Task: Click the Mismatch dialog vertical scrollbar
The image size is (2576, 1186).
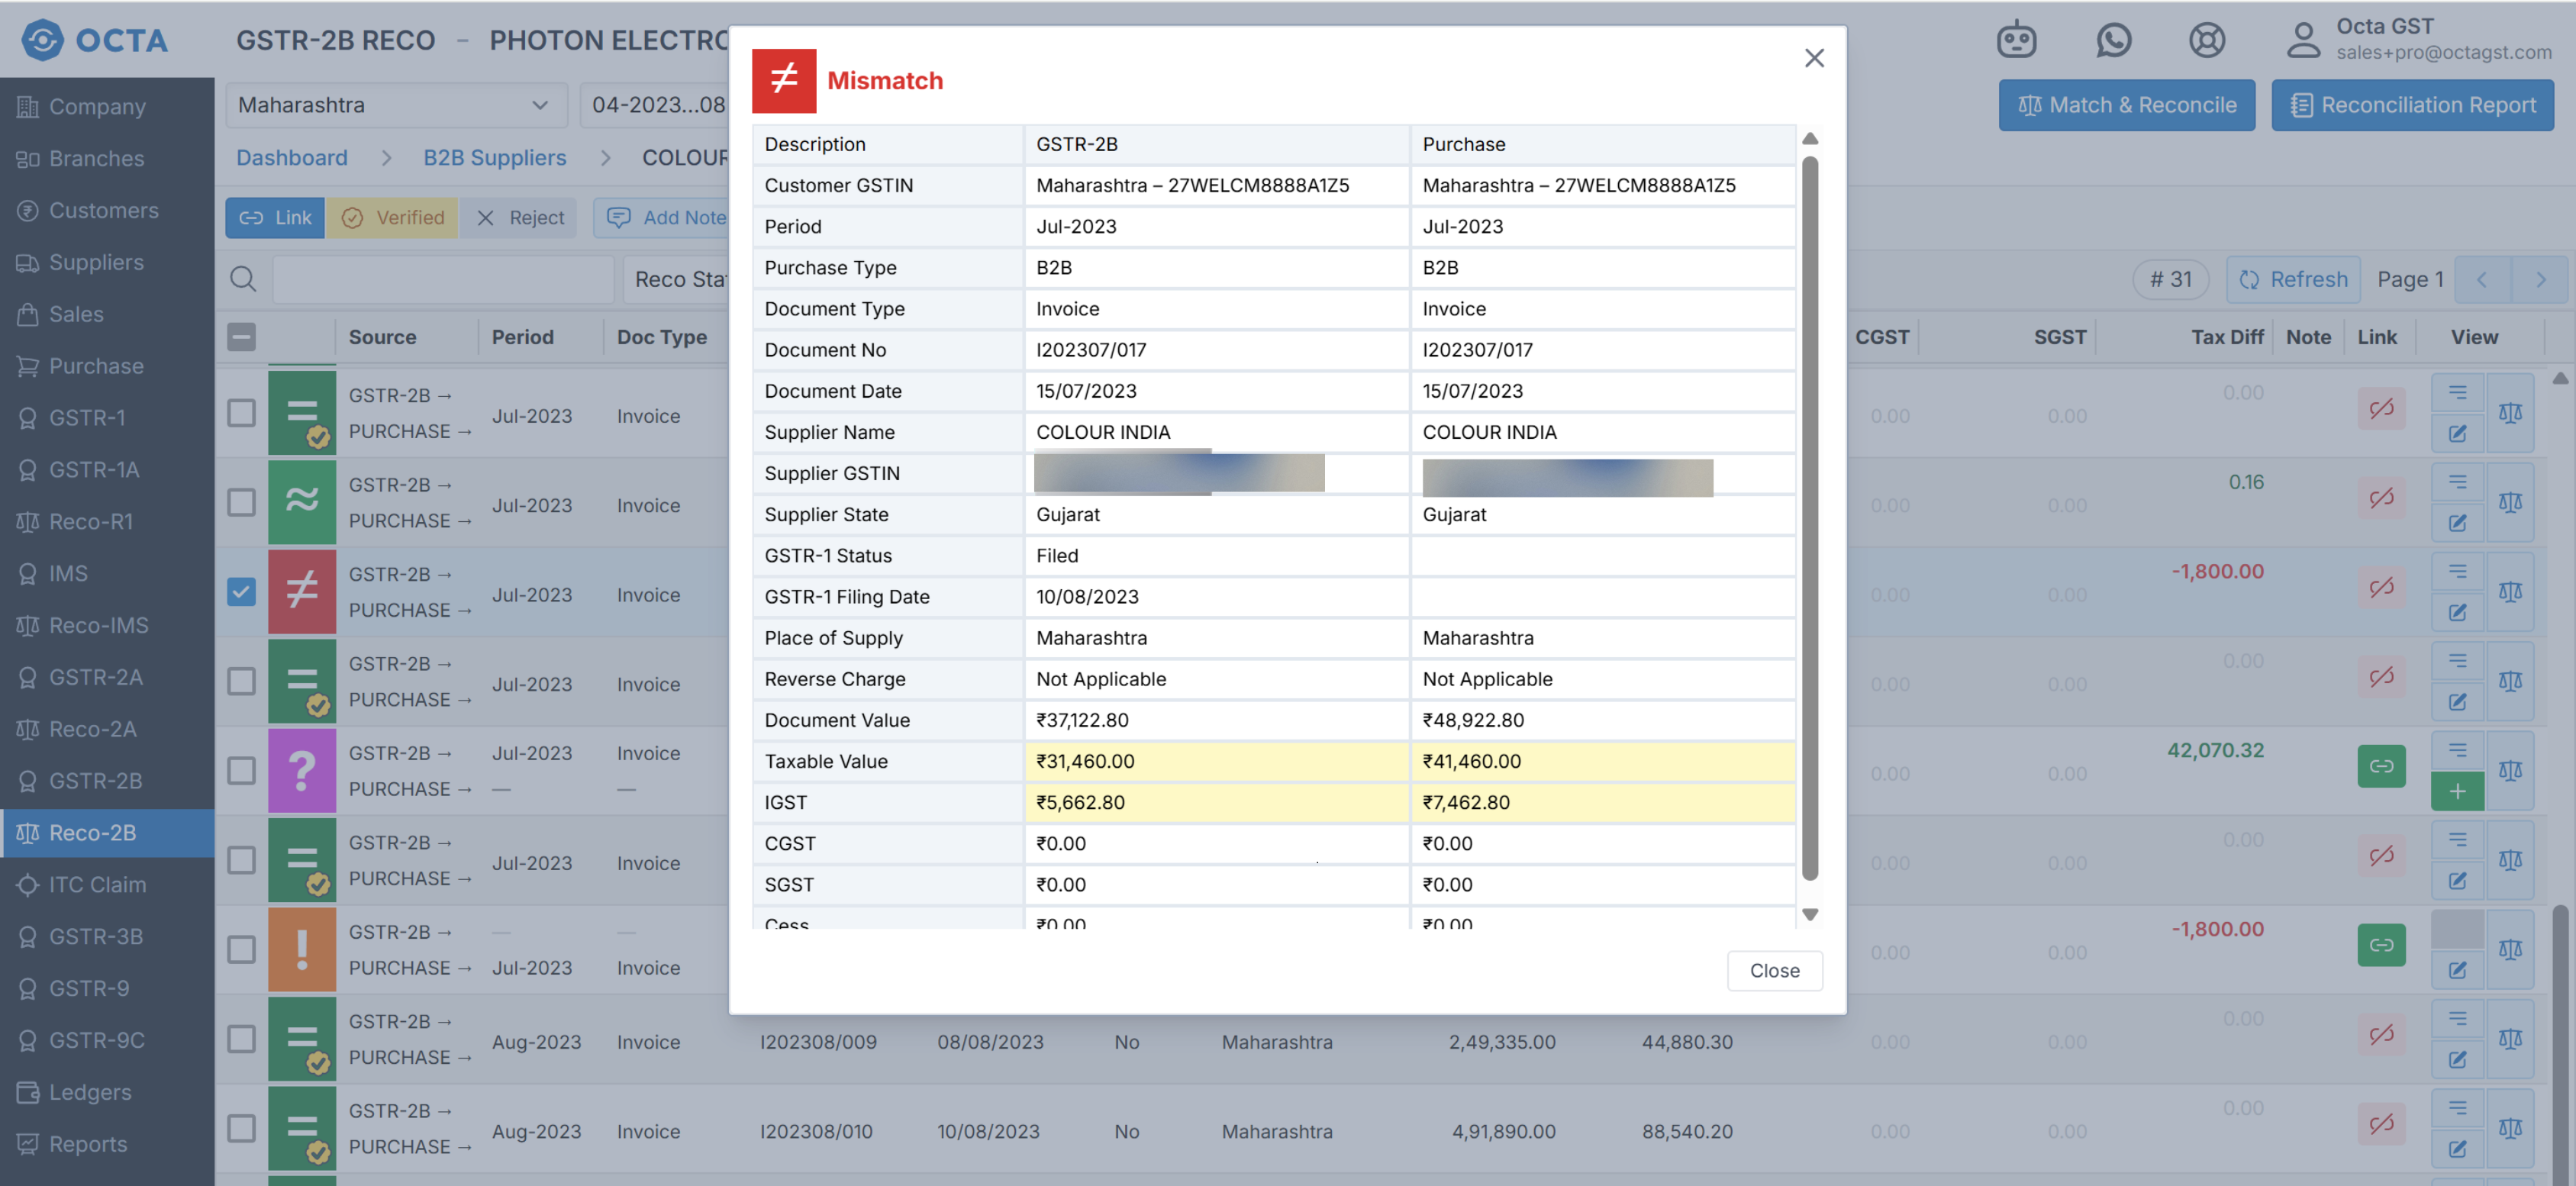Action: [x=1809, y=520]
